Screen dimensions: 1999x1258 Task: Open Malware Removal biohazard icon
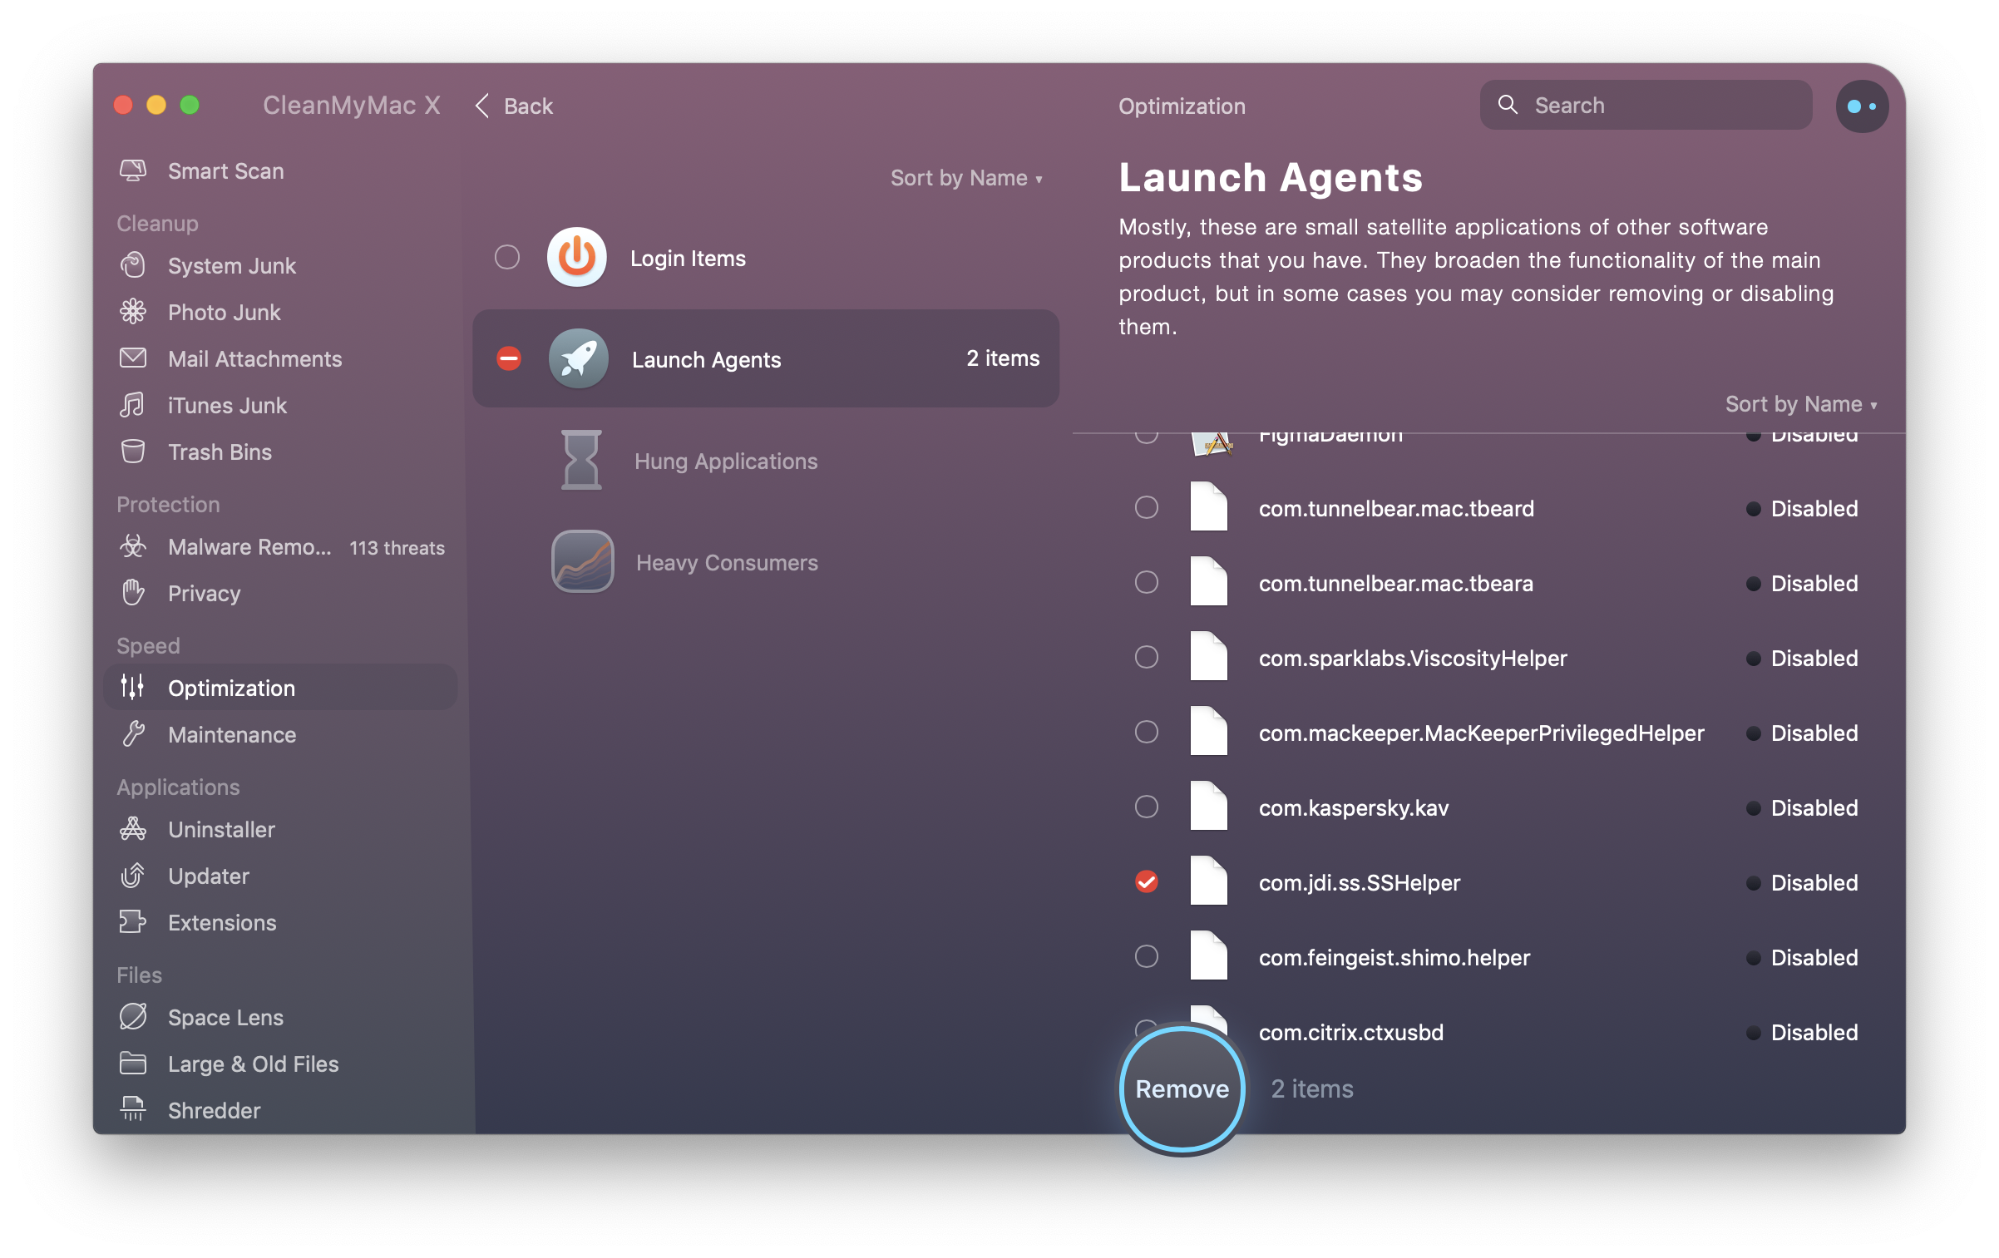[x=133, y=547]
